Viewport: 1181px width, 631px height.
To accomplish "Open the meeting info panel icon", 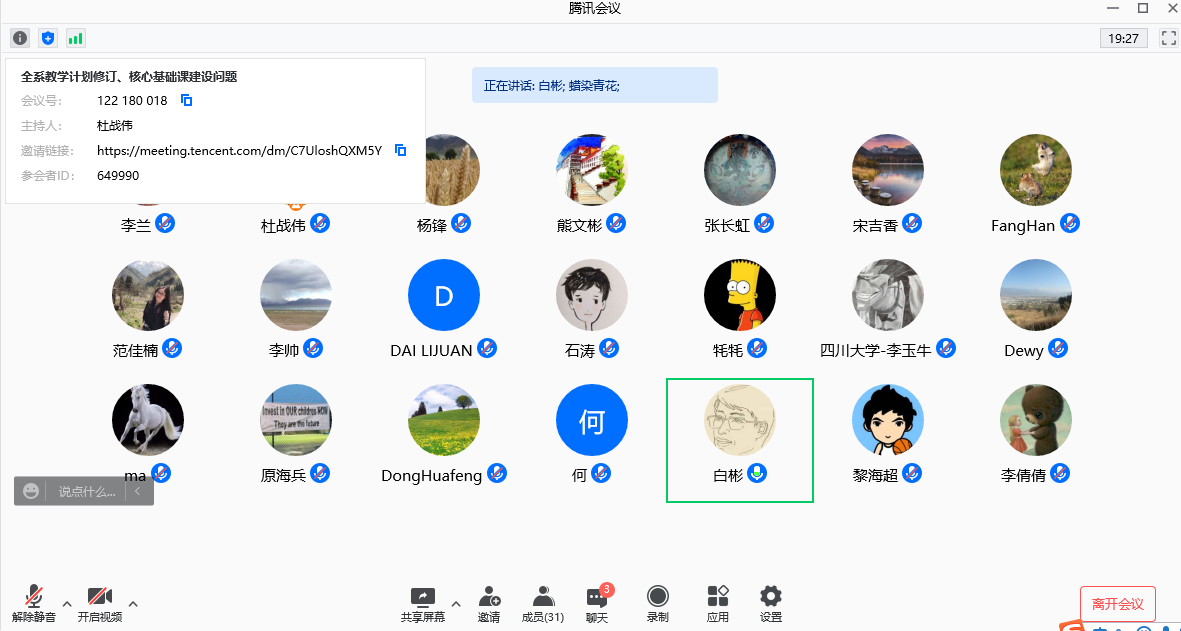I will 19,37.
